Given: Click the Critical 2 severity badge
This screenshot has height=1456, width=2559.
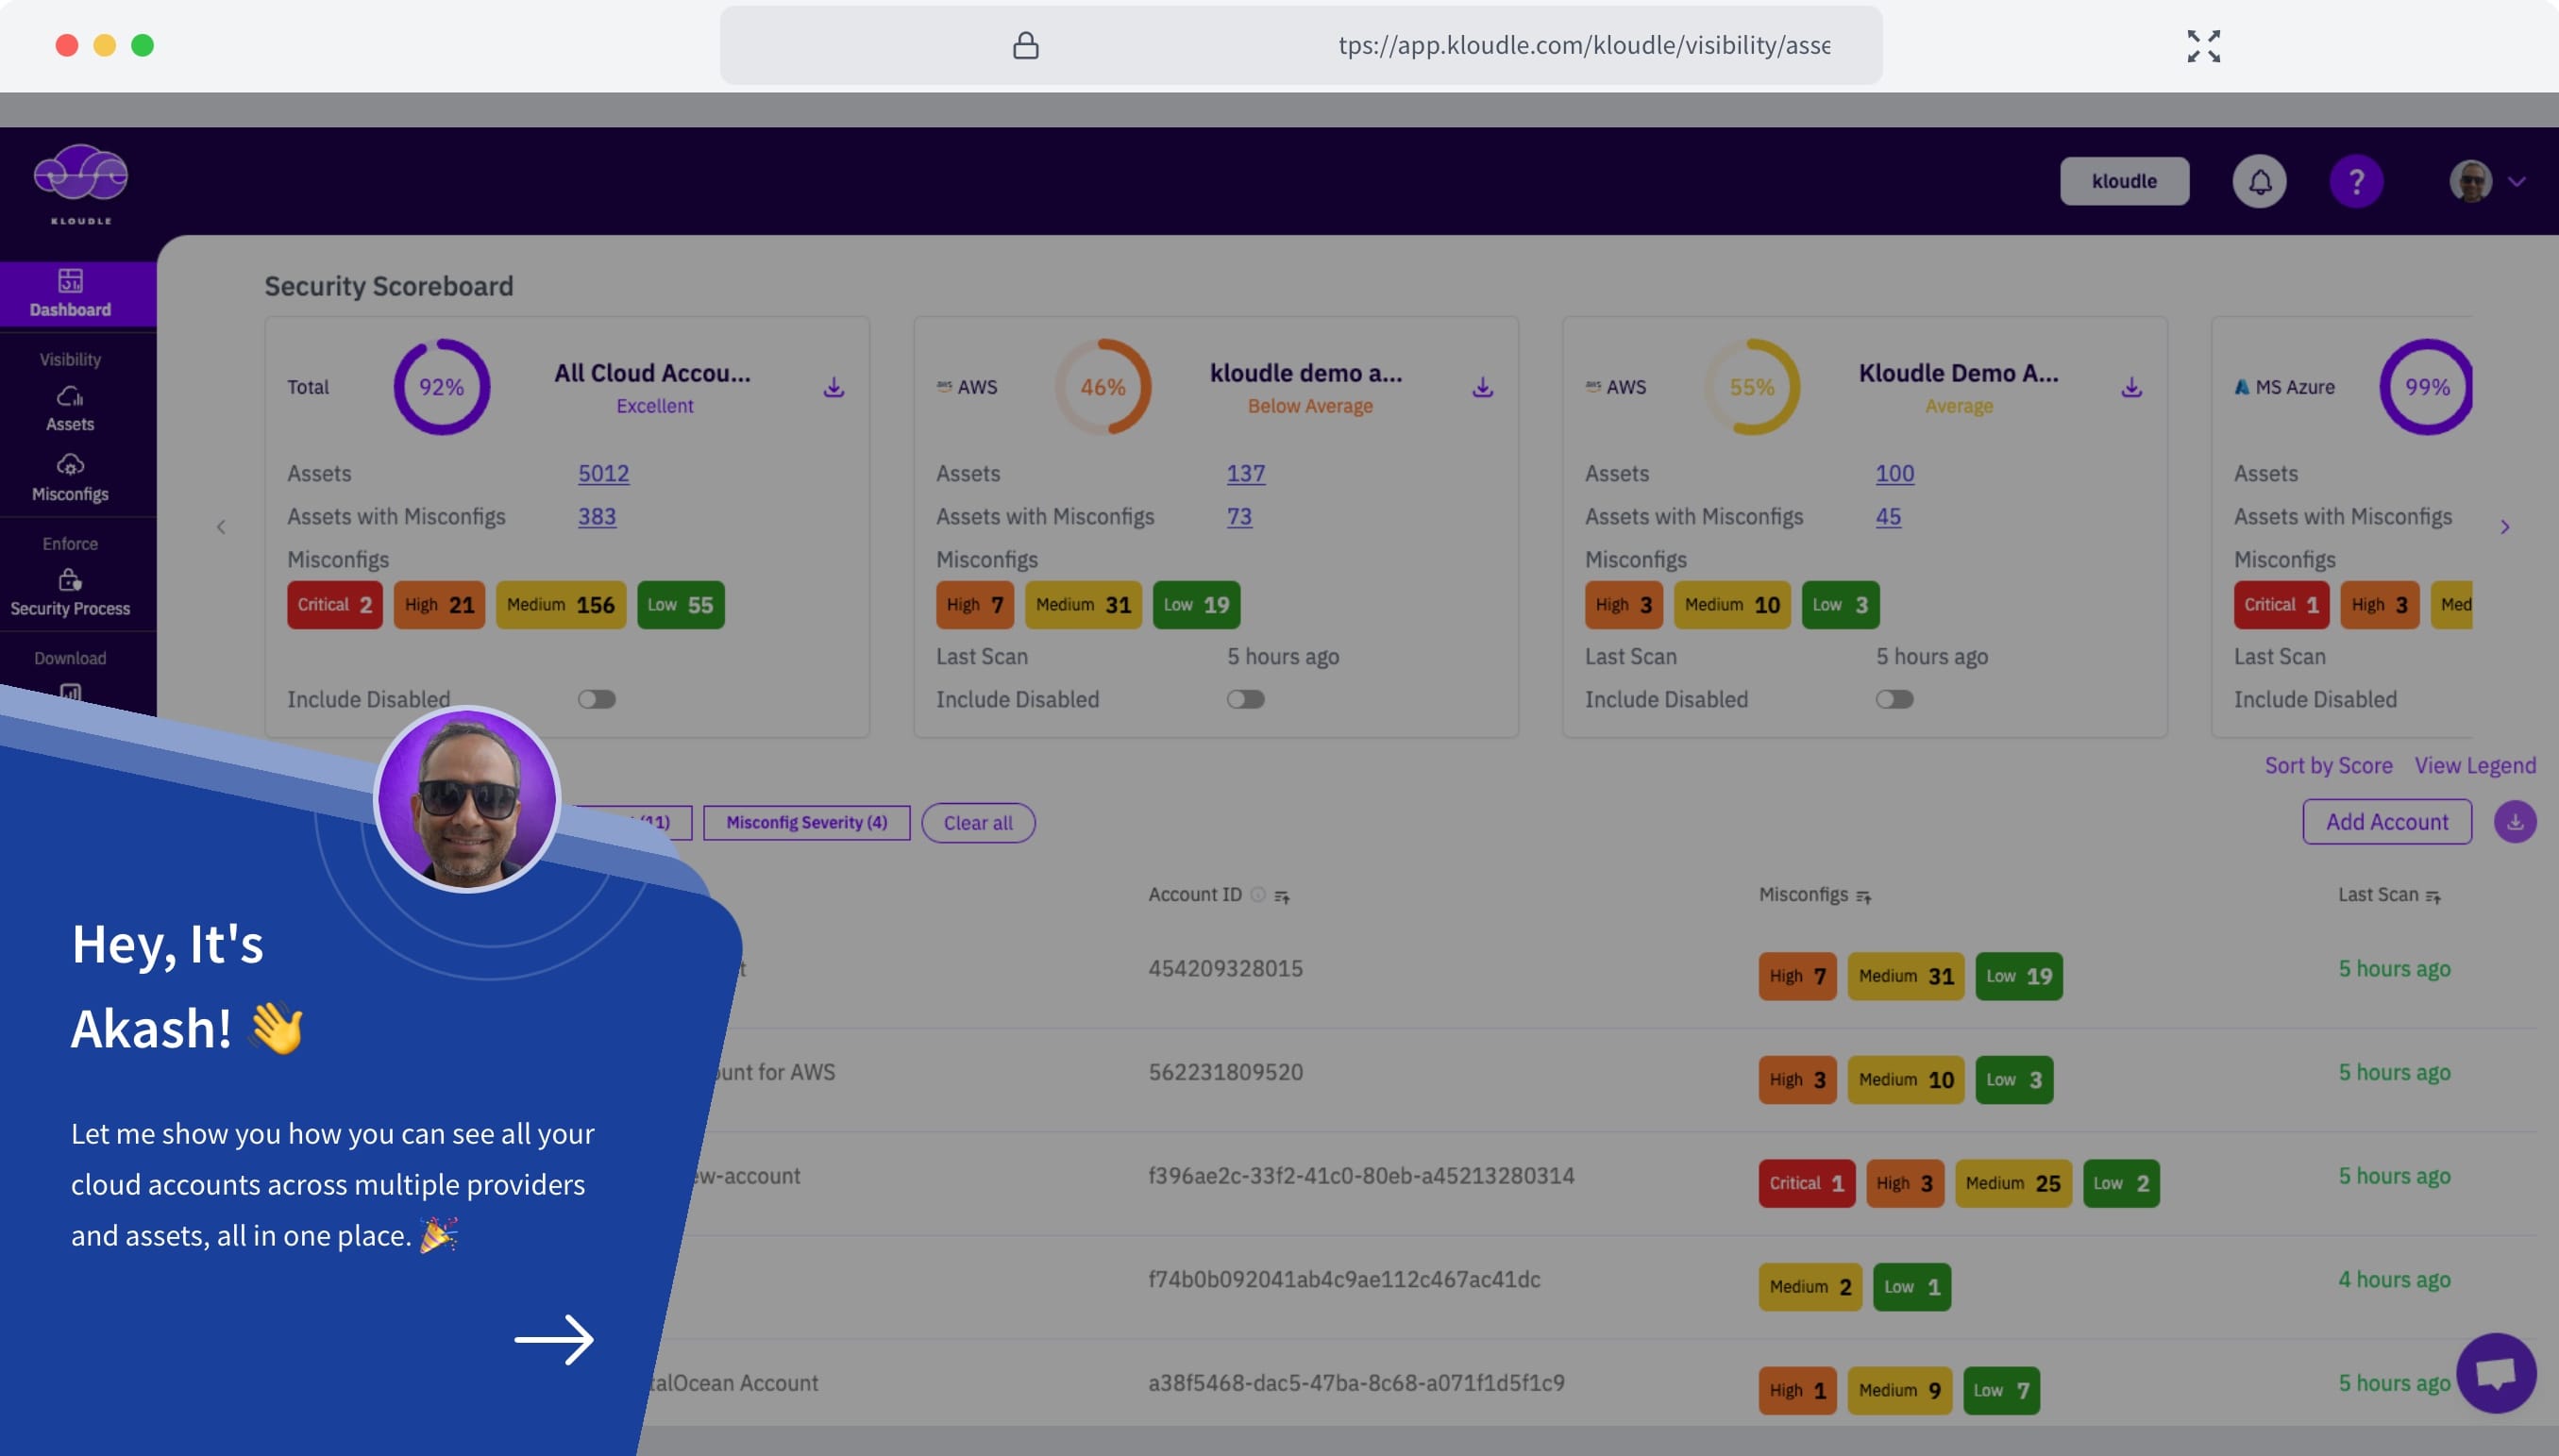Looking at the screenshot, I should (x=334, y=605).
